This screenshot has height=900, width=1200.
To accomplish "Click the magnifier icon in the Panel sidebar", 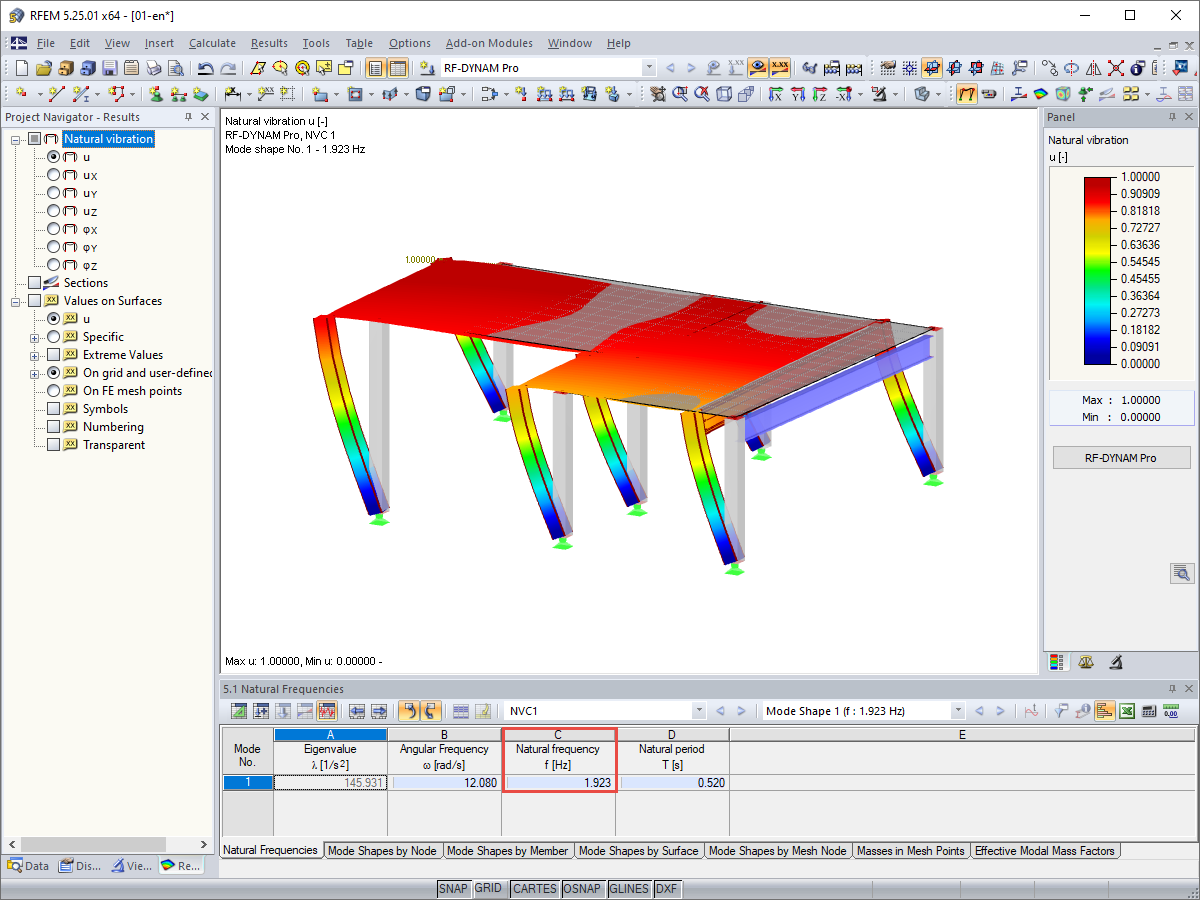I will coord(1181,573).
